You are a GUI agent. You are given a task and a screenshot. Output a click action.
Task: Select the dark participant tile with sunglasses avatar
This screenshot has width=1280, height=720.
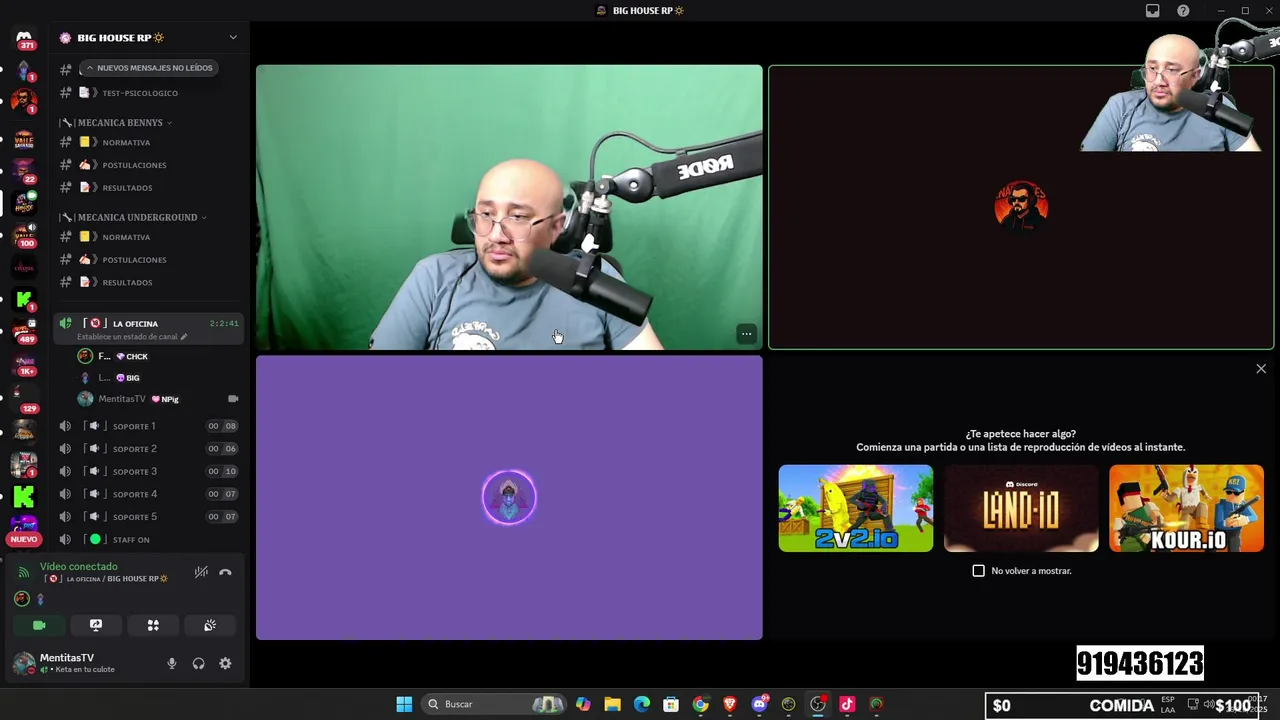[x=1021, y=207]
